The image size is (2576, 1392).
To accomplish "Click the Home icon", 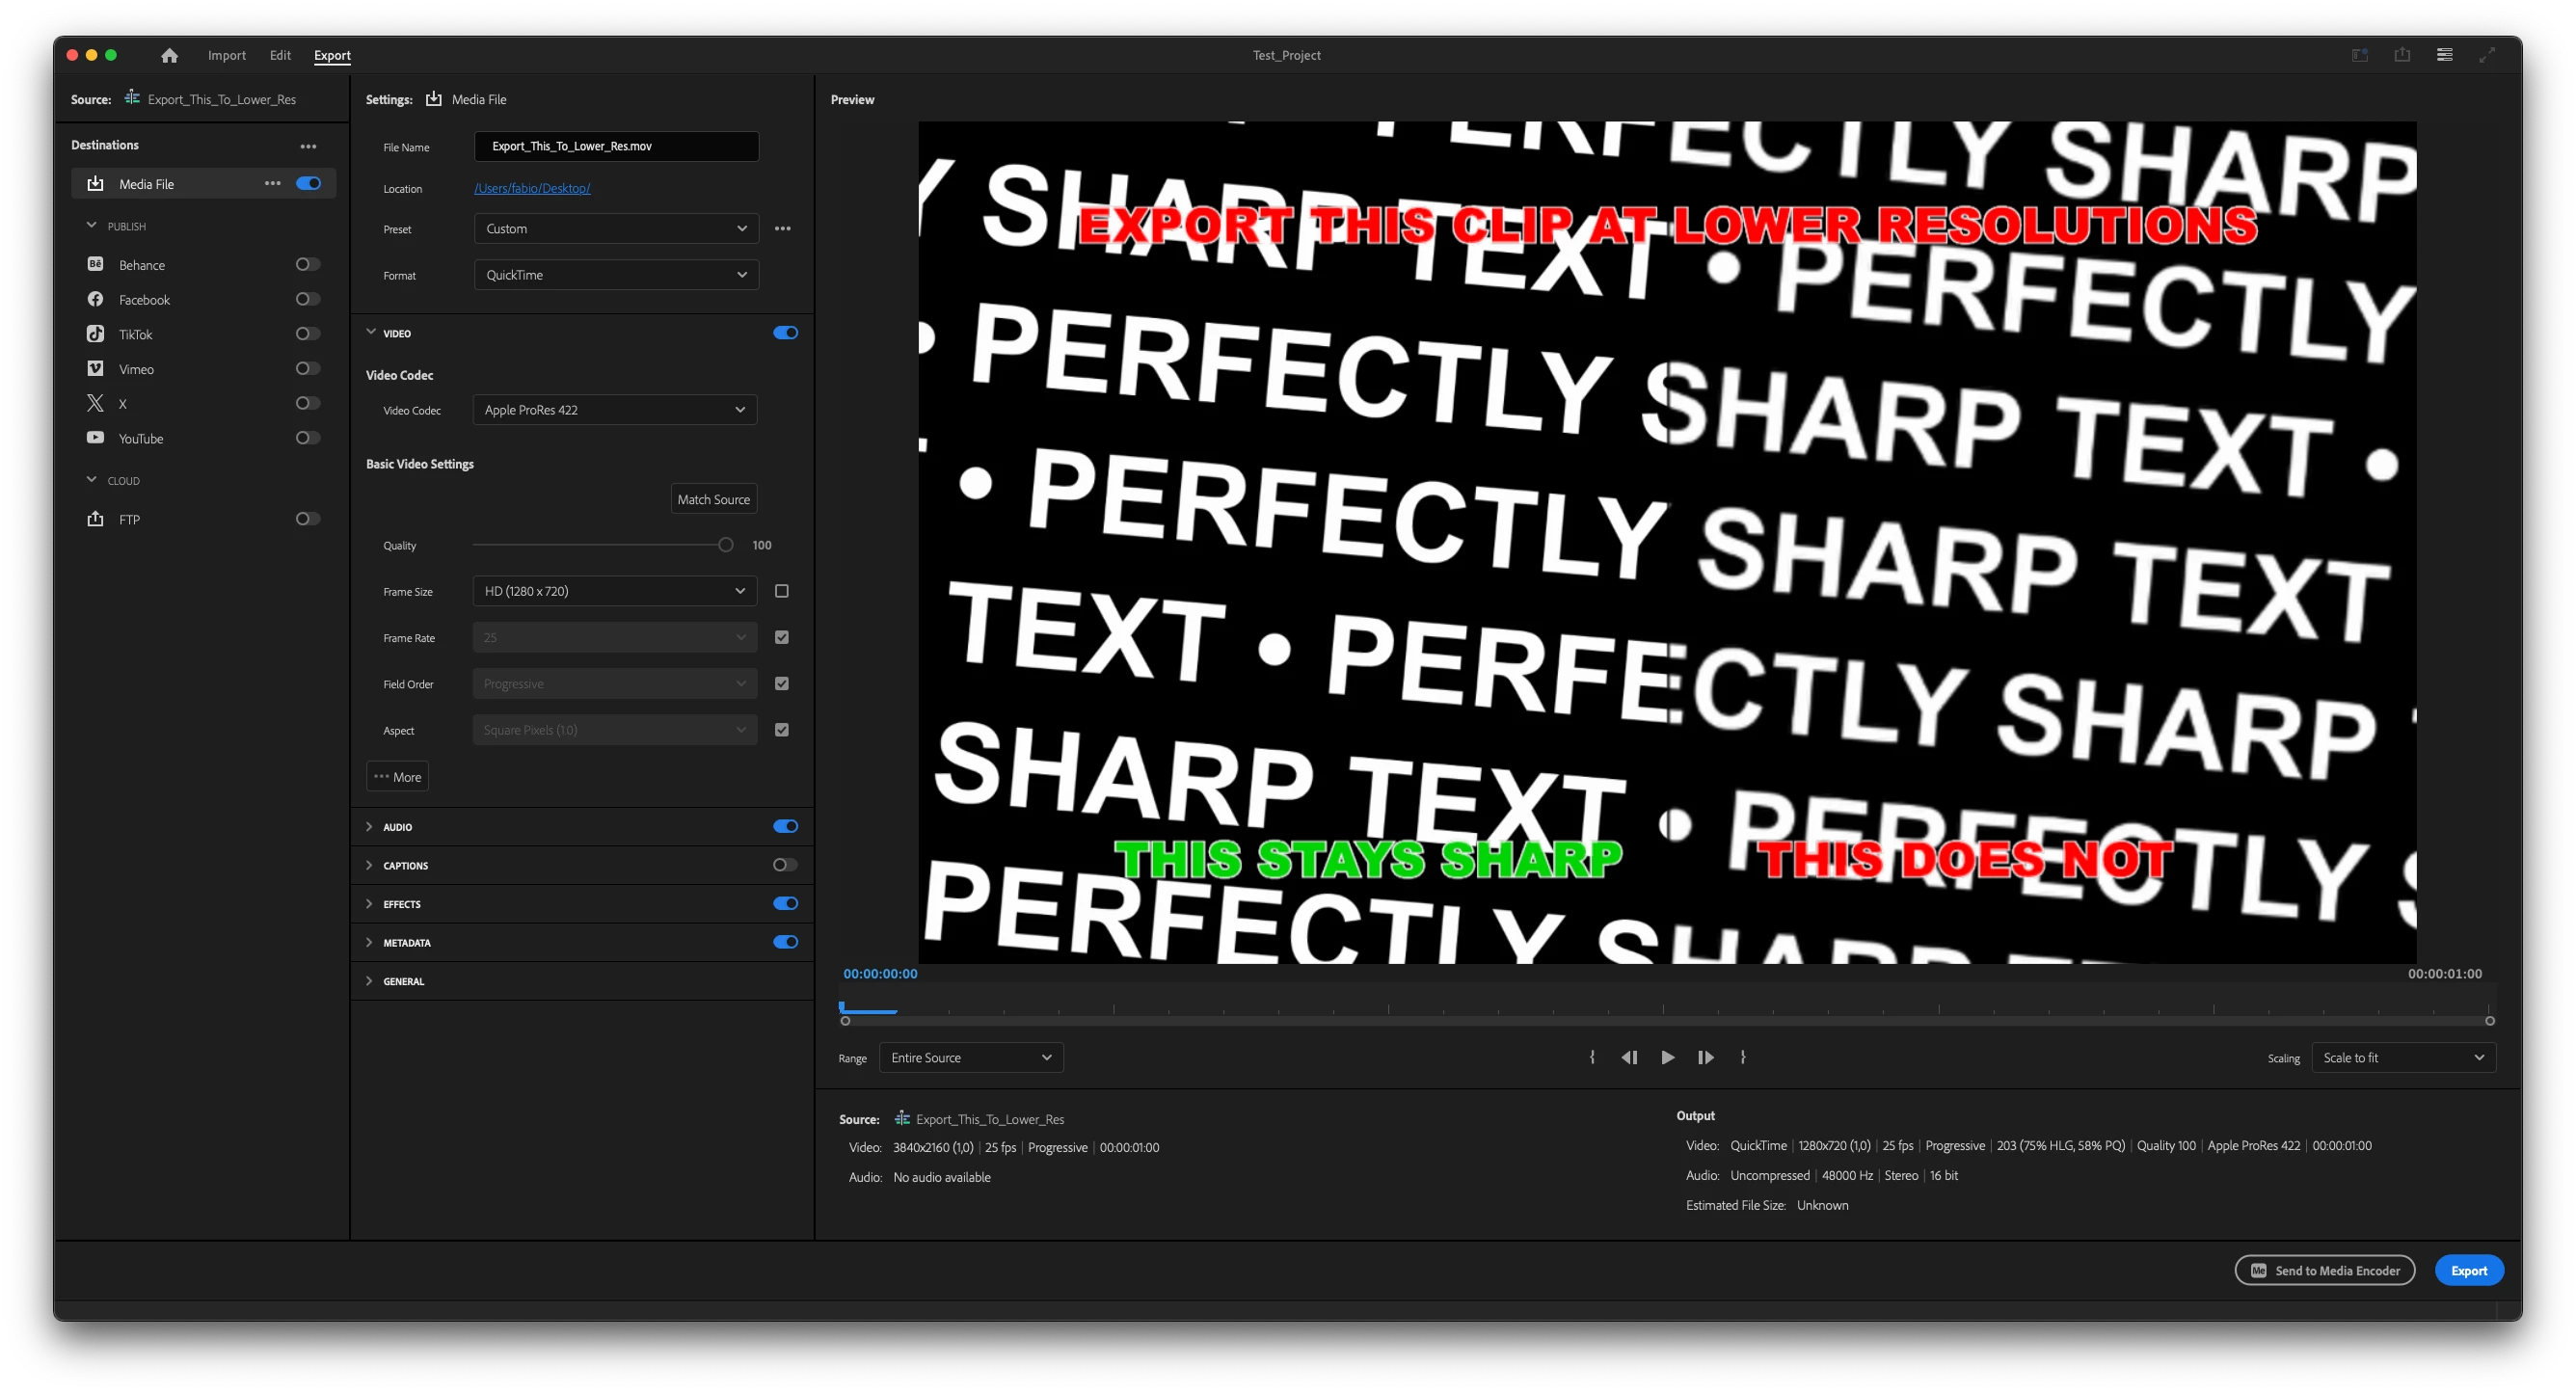I will click(x=169, y=55).
